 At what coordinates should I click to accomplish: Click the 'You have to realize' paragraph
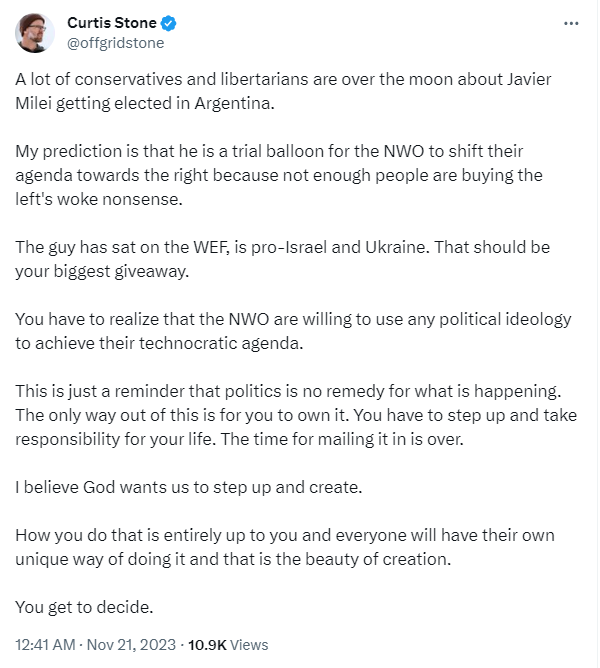pos(290,319)
